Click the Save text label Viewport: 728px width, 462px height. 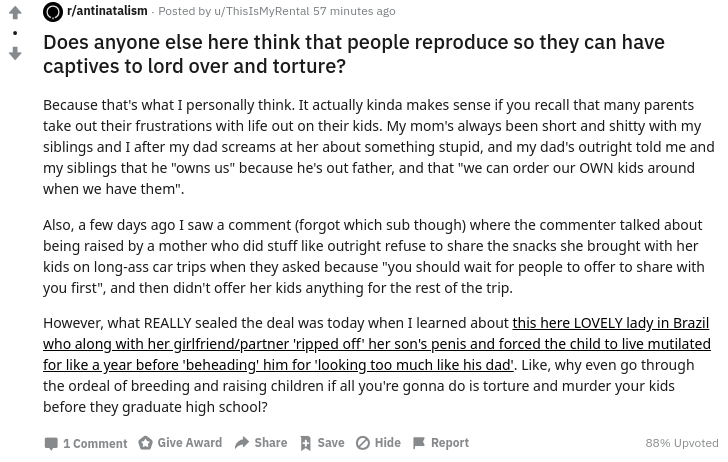coord(331,442)
